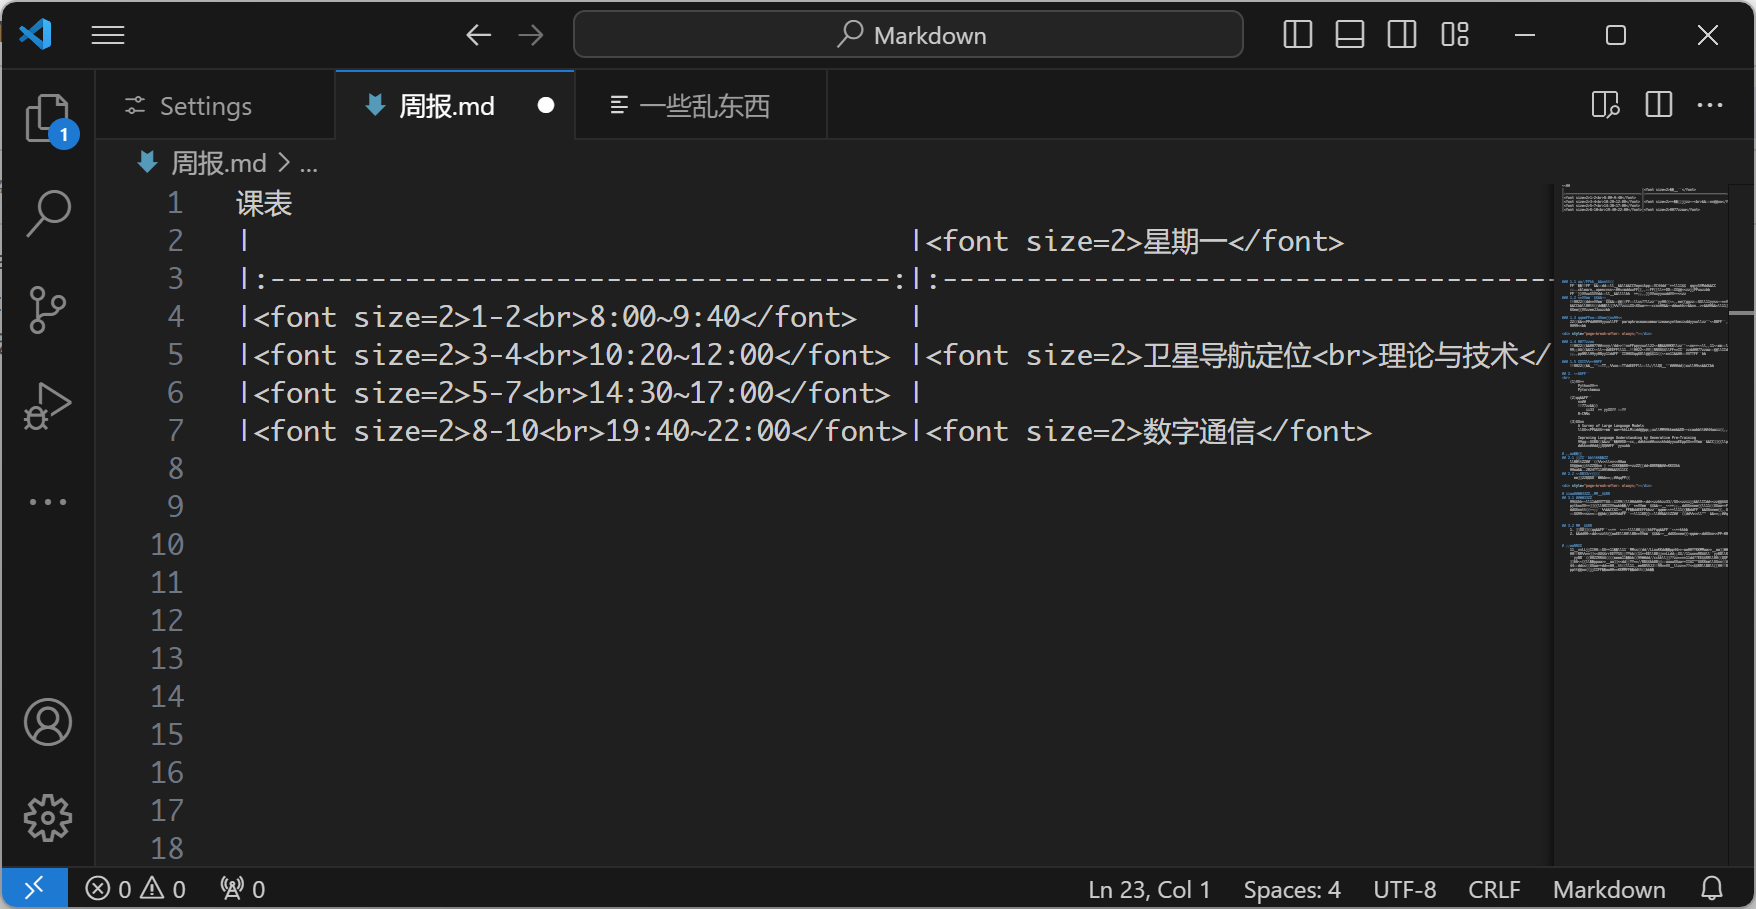Change end of line sequence CRLF
Screen dimensions: 1756x909
pyautogui.click(x=1494, y=889)
